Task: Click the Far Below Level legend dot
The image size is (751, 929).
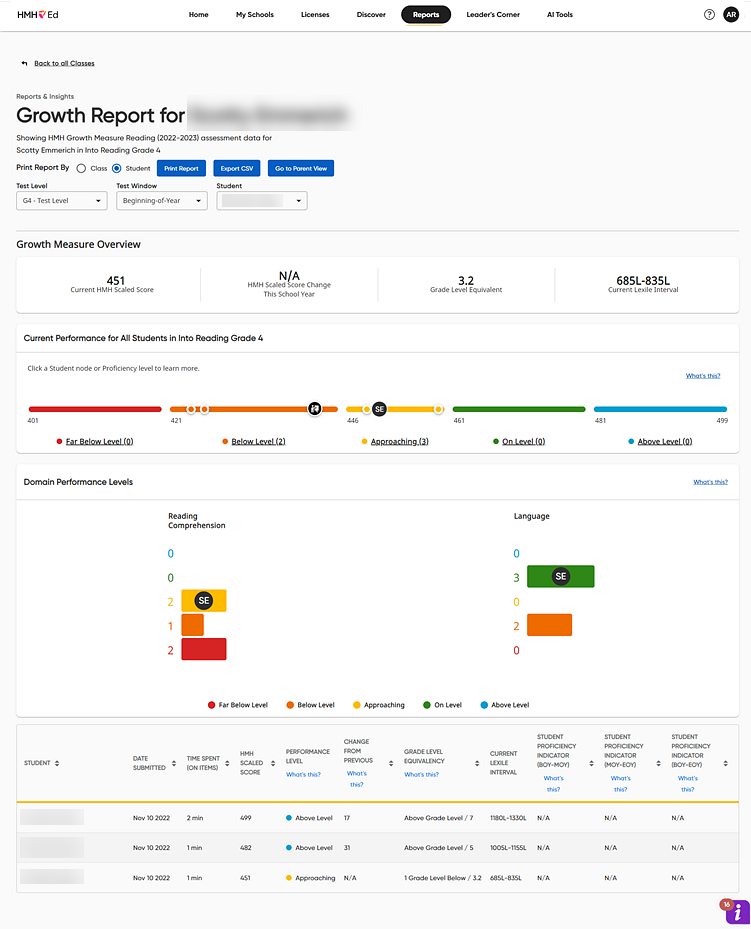Action: coord(211,705)
